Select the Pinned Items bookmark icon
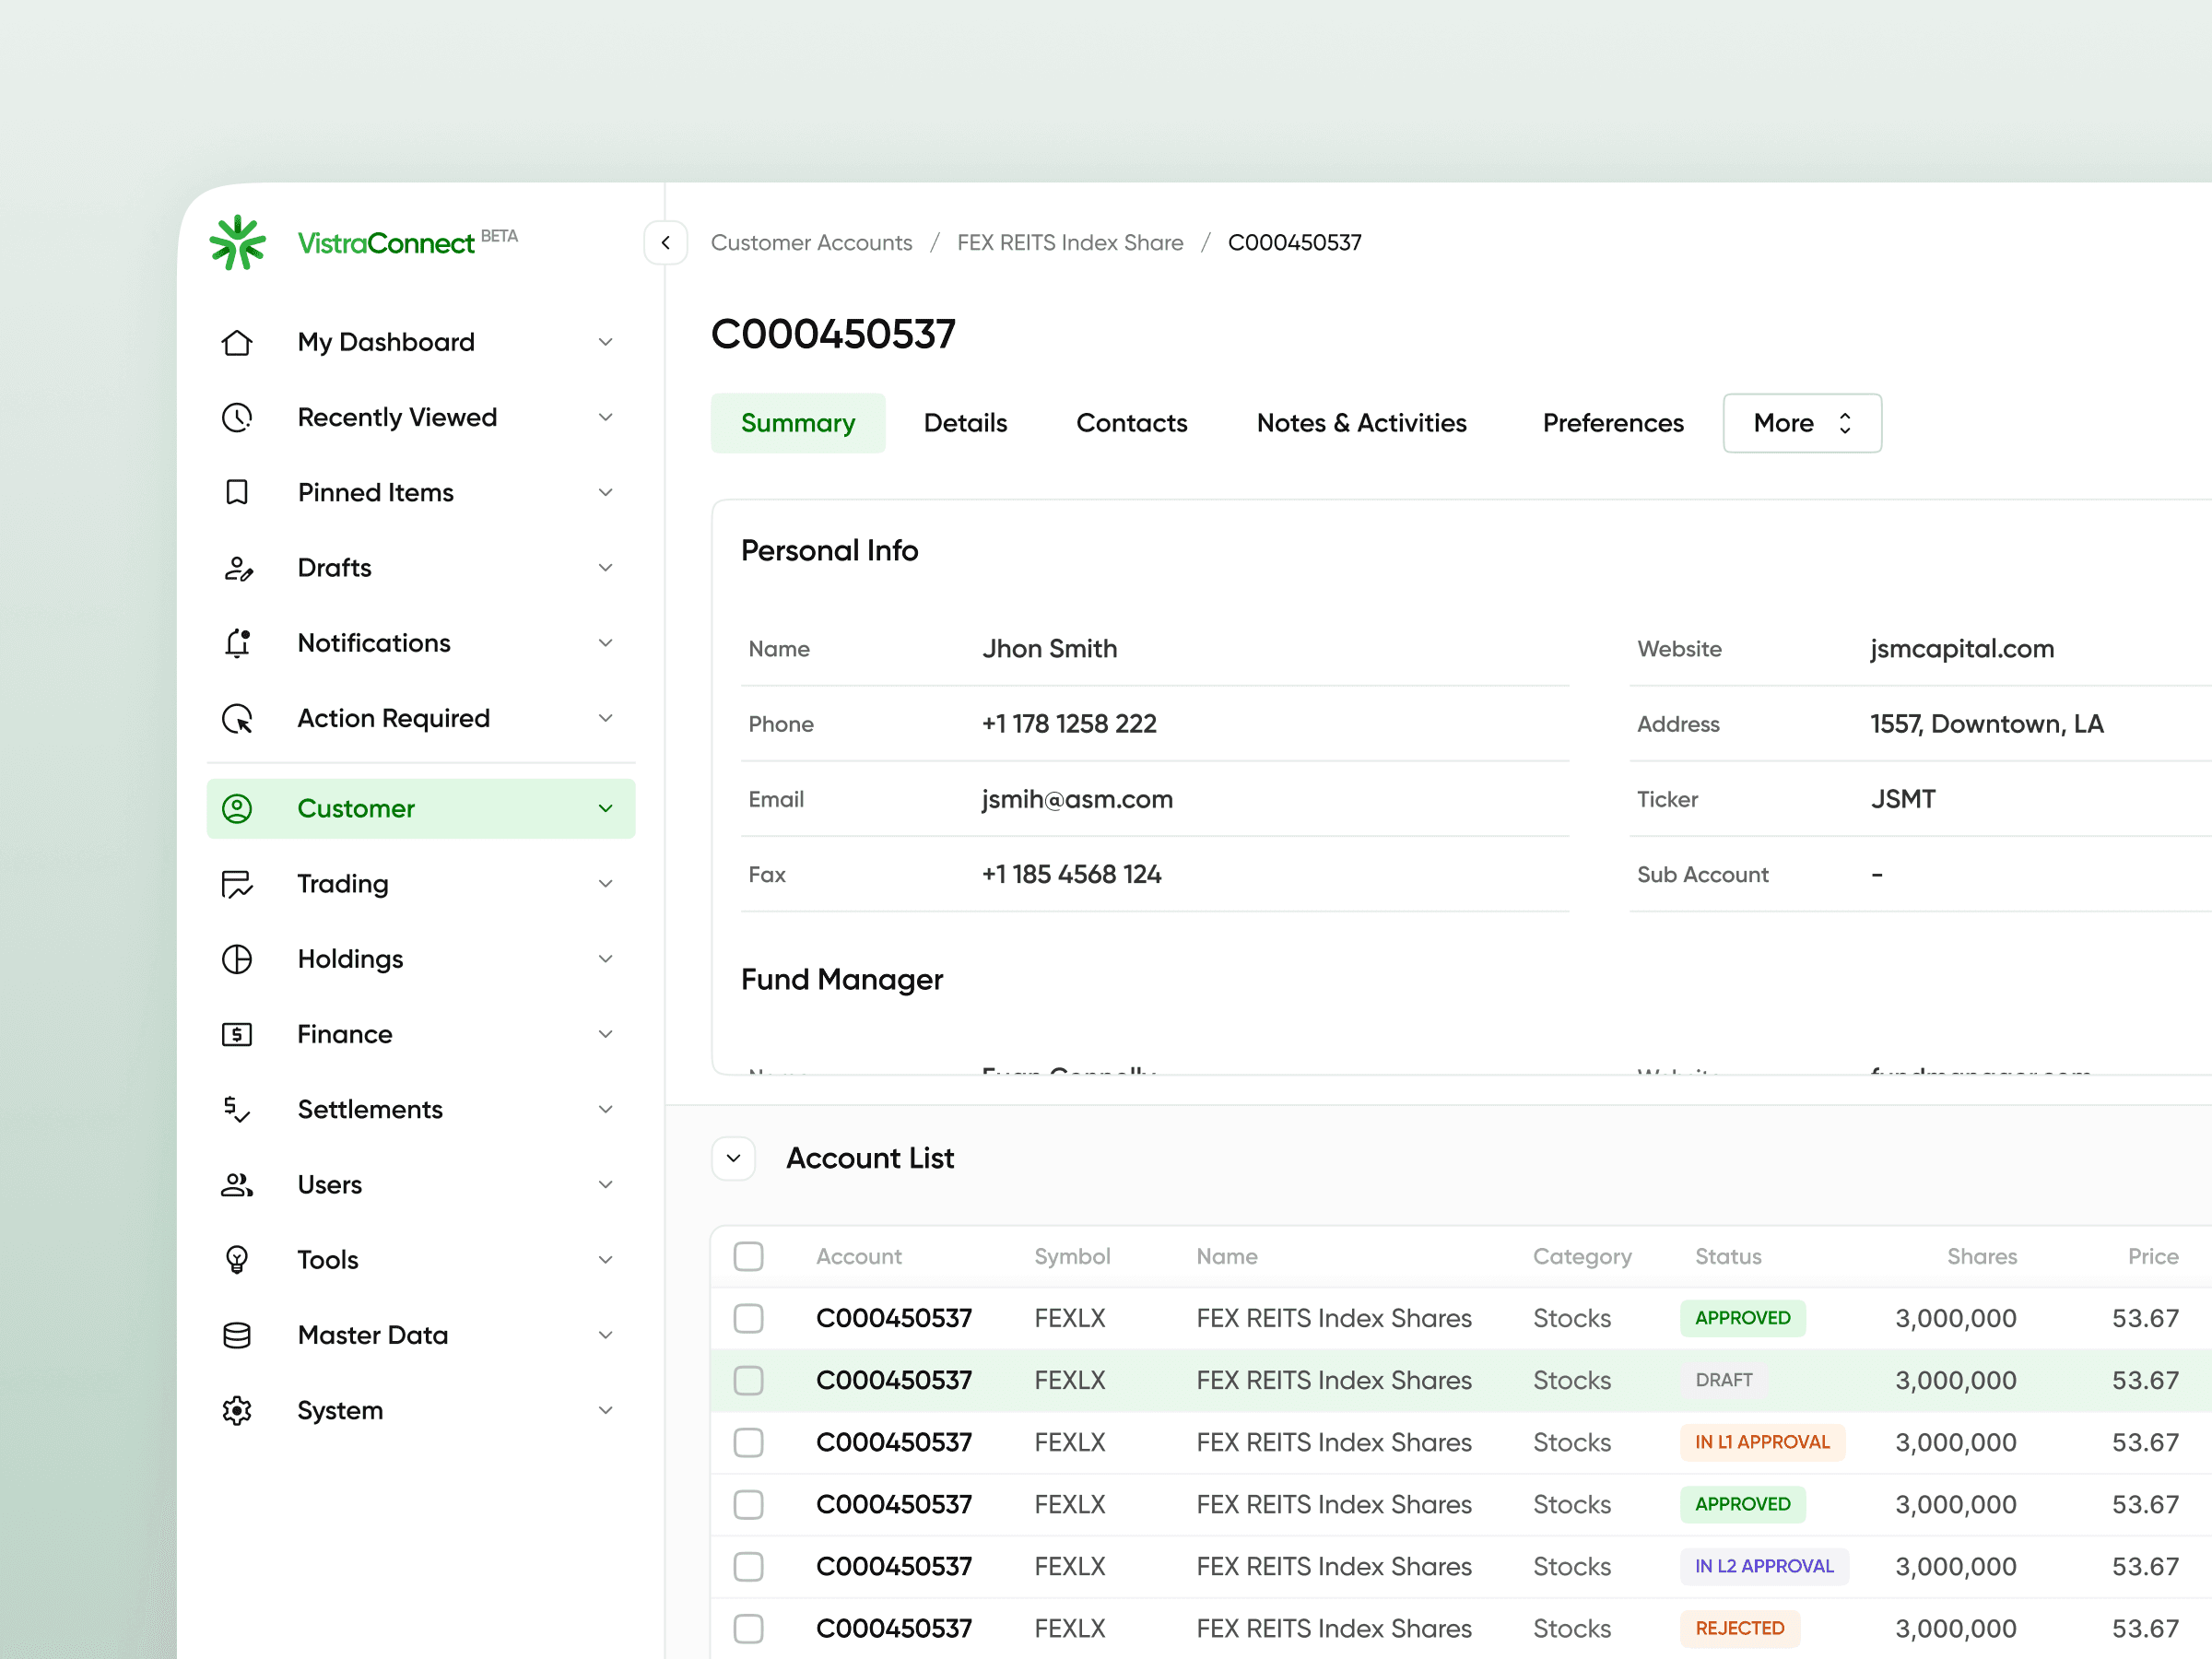 [x=237, y=492]
